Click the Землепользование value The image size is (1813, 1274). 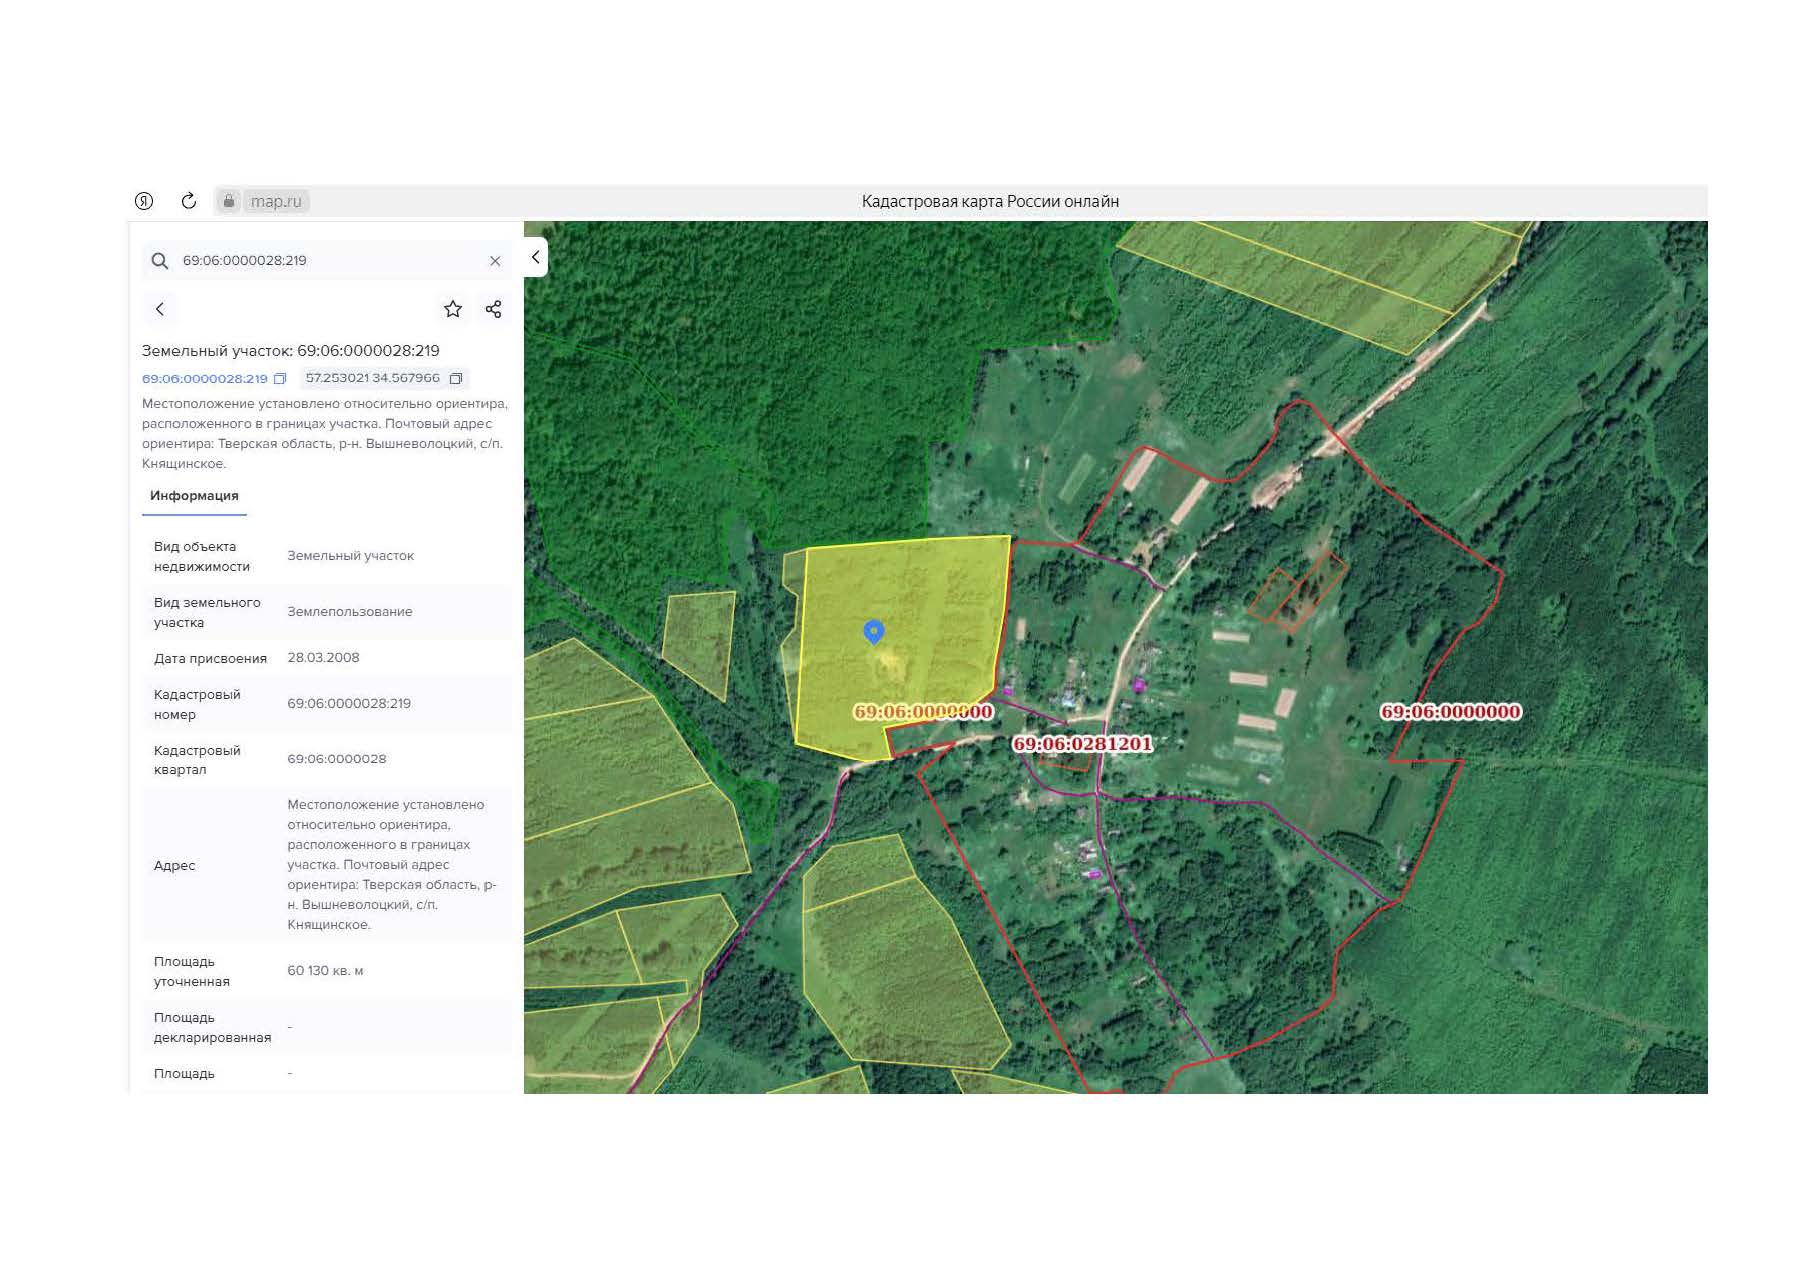(x=350, y=612)
